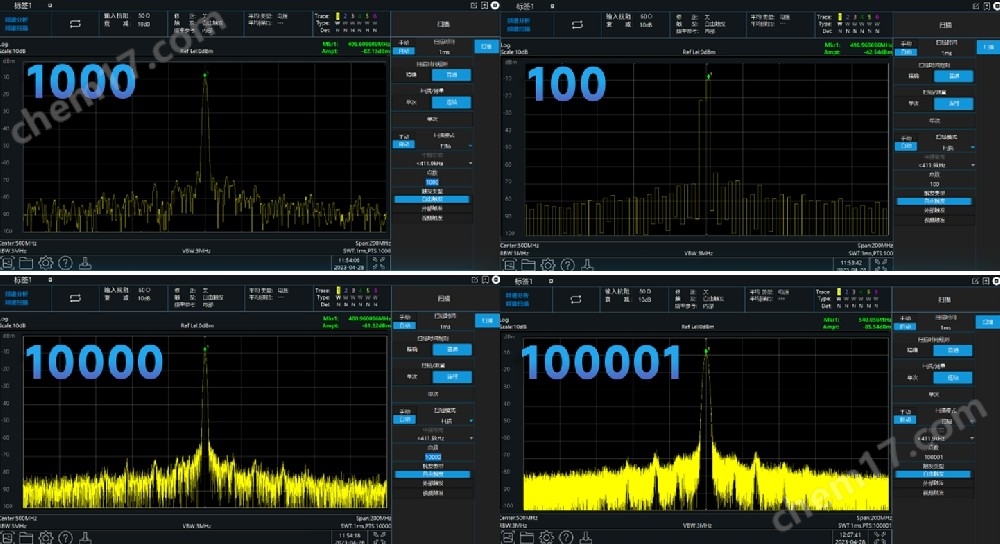This screenshot has width=1000, height=544.
Task: Select the 标签1 tab of the 100-point panel
Action: click(x=525, y=6)
